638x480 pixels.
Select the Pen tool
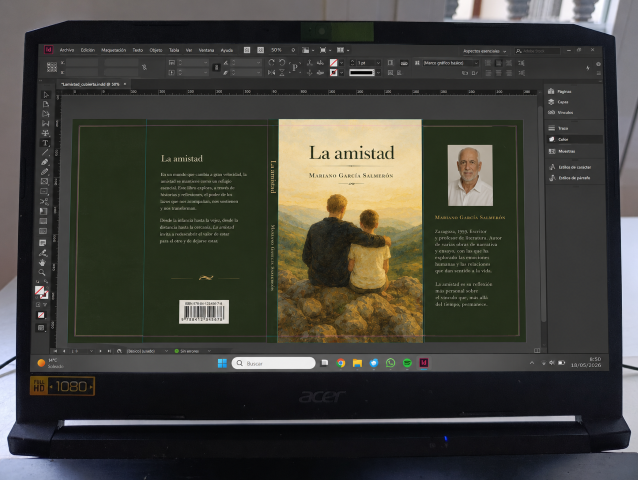coord(45,162)
